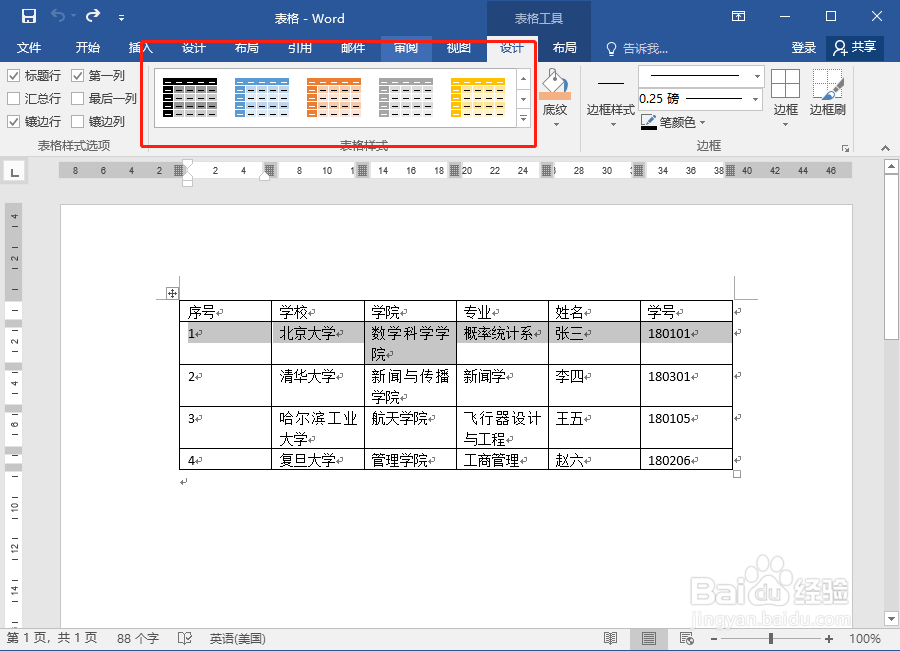
Task: Click the zoom out minus button
Action: coord(714,639)
